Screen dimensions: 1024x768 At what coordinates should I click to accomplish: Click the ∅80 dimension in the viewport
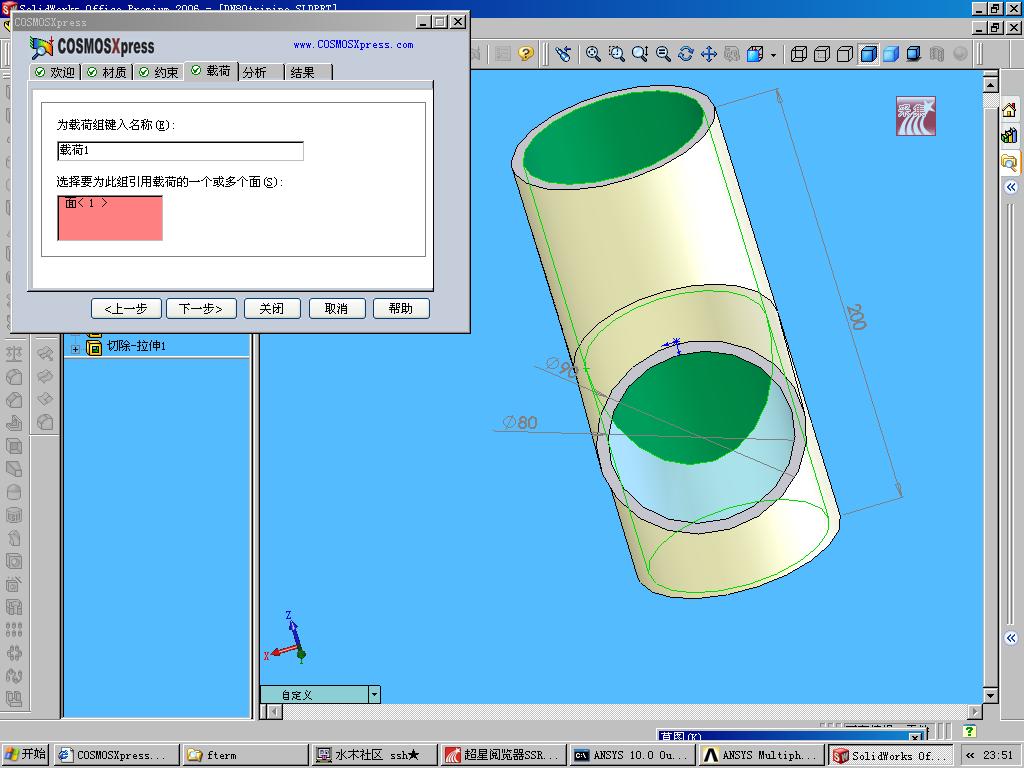pyautogui.click(x=520, y=423)
